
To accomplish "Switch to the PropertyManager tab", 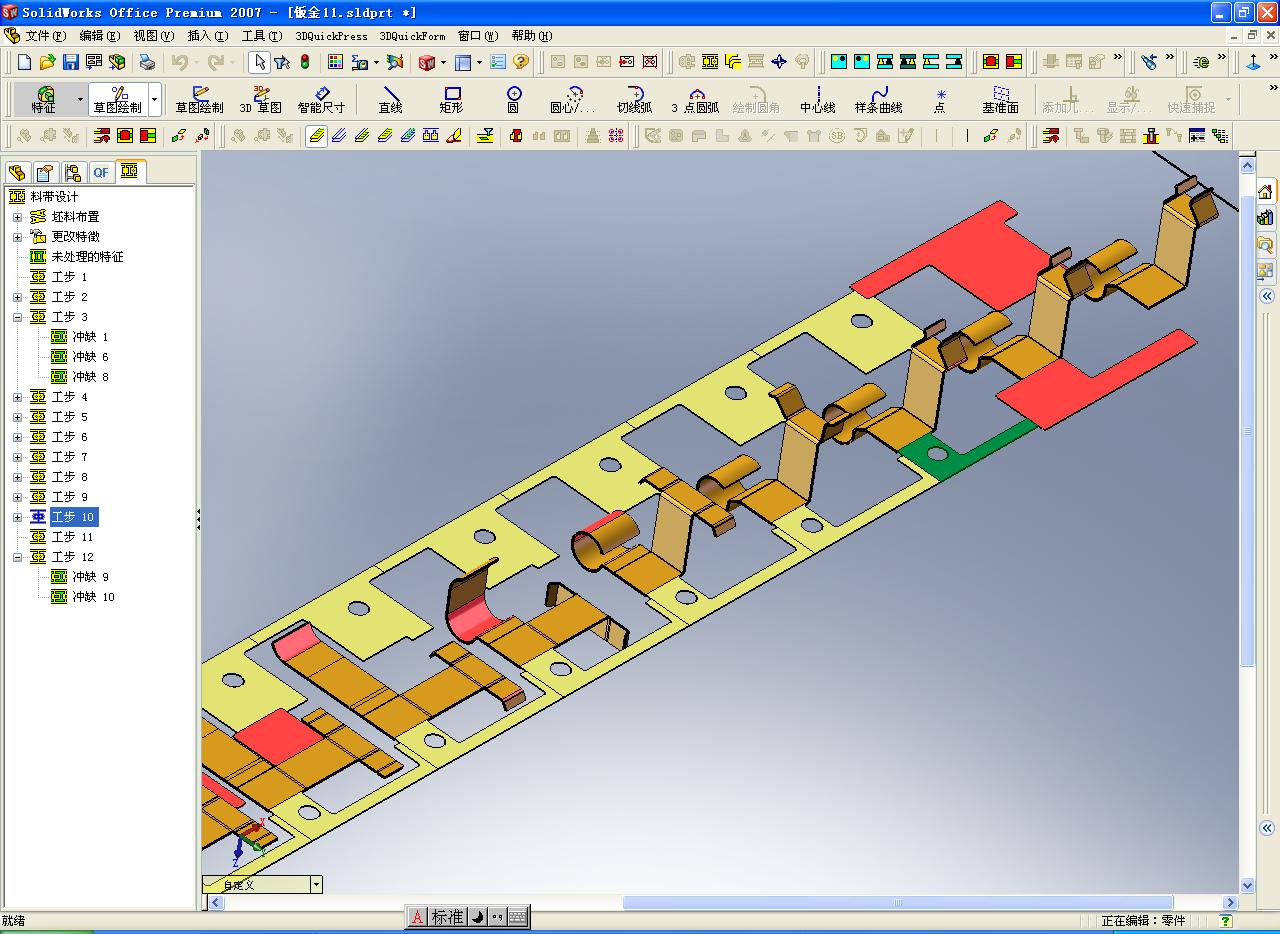I will pos(45,173).
